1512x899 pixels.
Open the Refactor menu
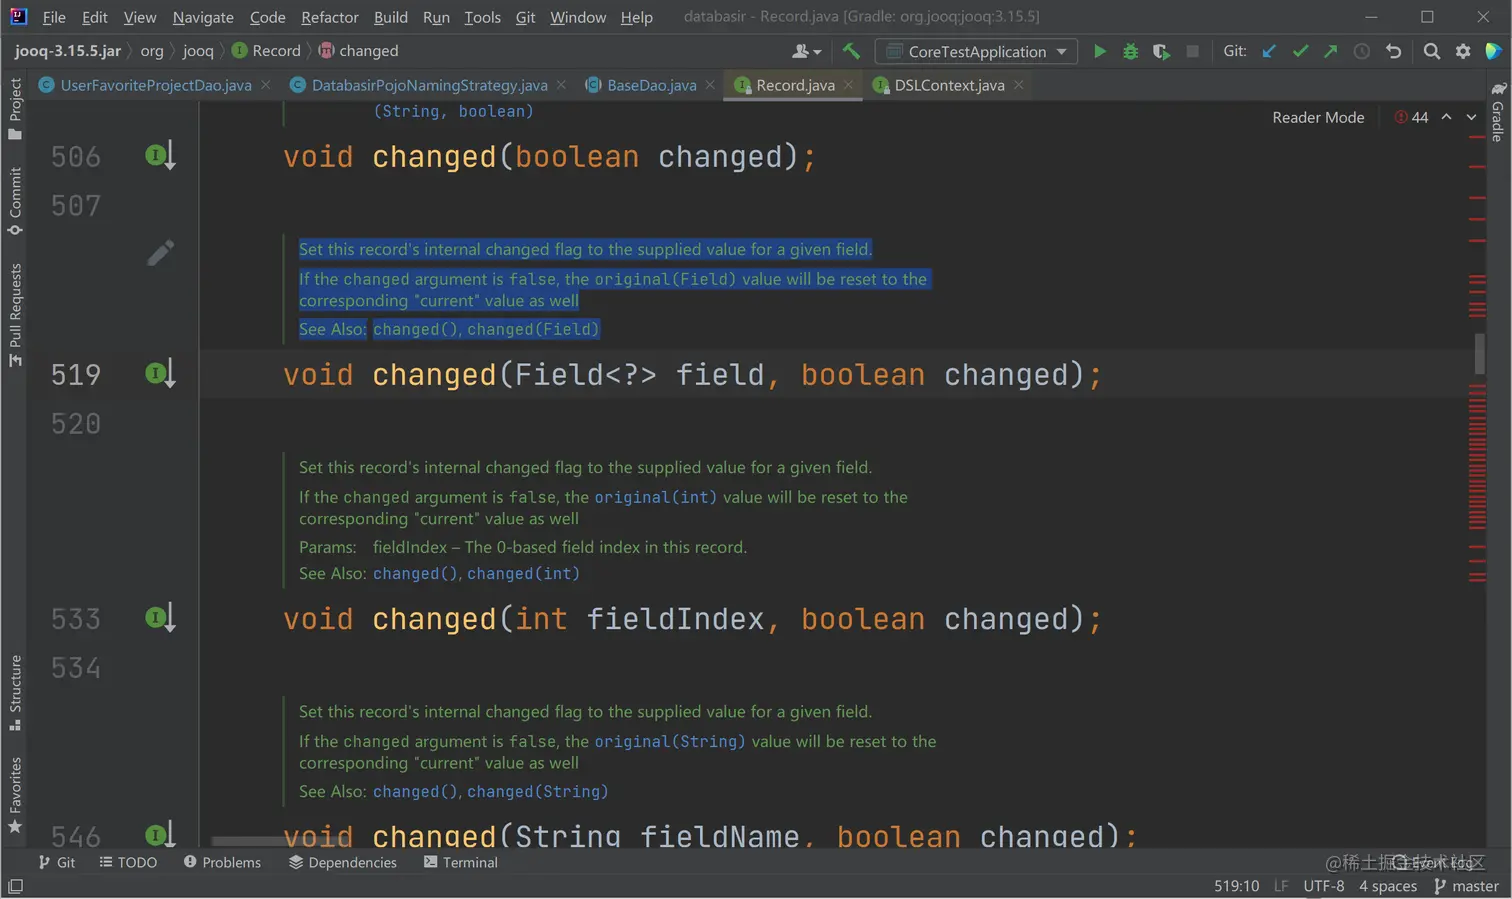coord(329,17)
